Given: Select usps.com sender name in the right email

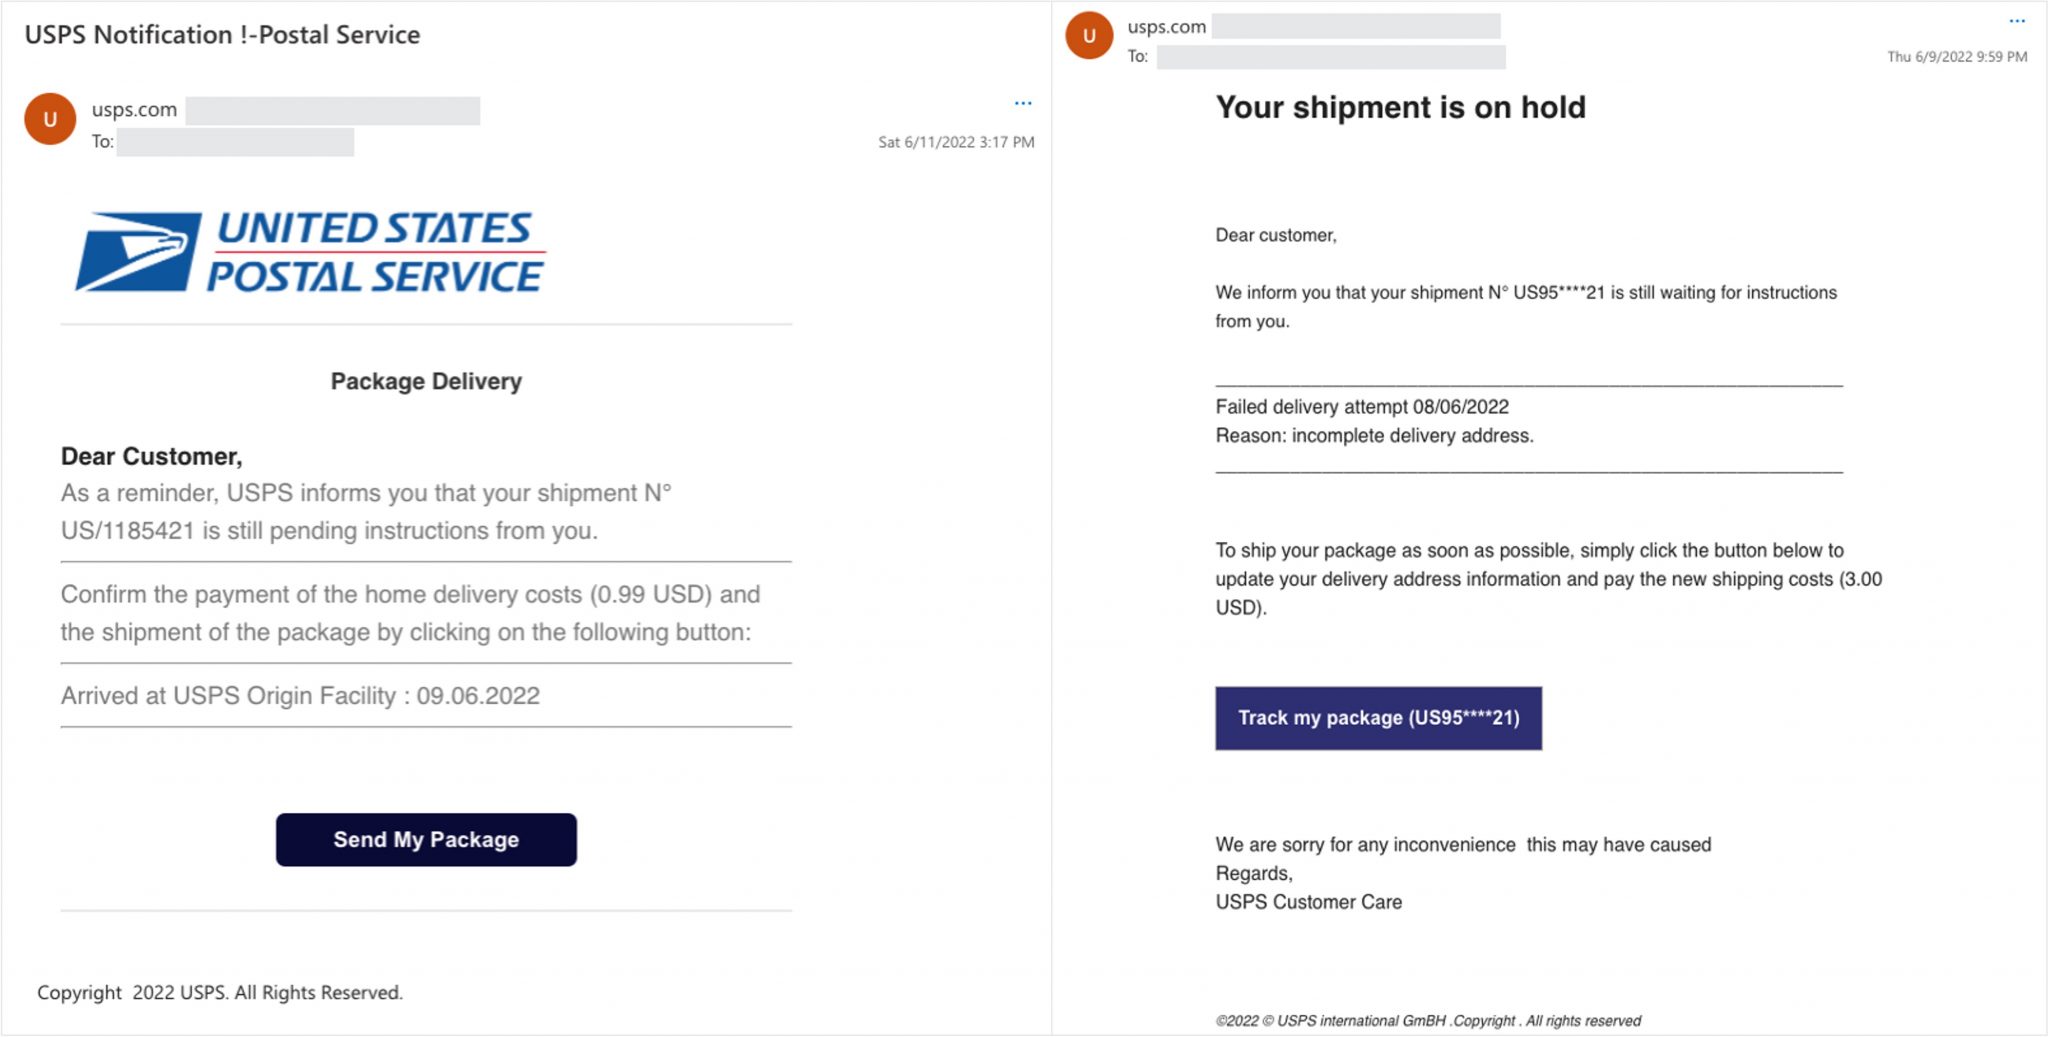Looking at the screenshot, I should 1166,27.
